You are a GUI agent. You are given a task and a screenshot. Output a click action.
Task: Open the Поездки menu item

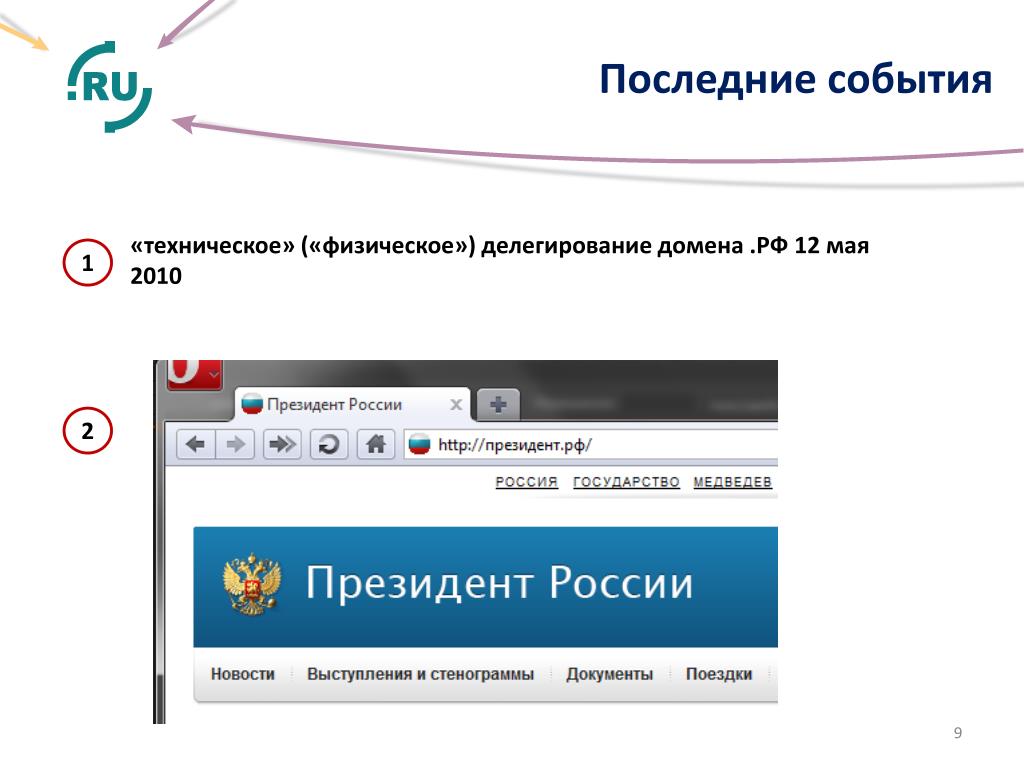tap(719, 674)
